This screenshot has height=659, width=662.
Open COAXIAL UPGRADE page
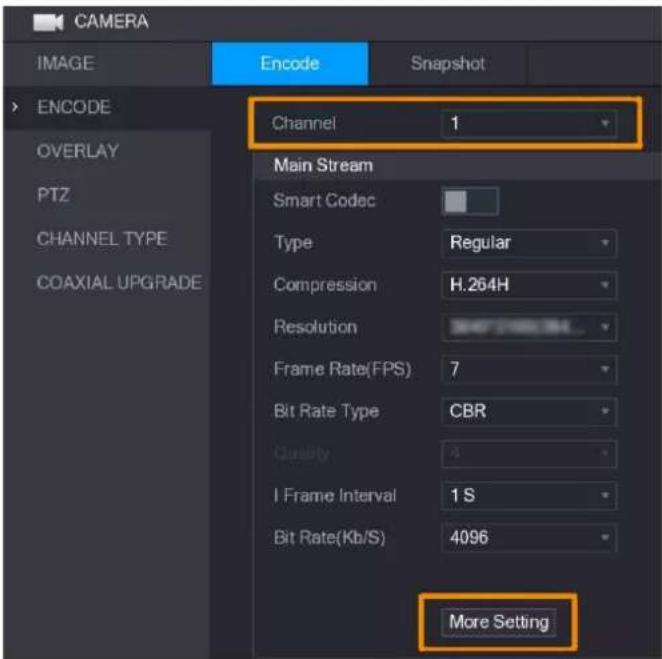(x=119, y=282)
